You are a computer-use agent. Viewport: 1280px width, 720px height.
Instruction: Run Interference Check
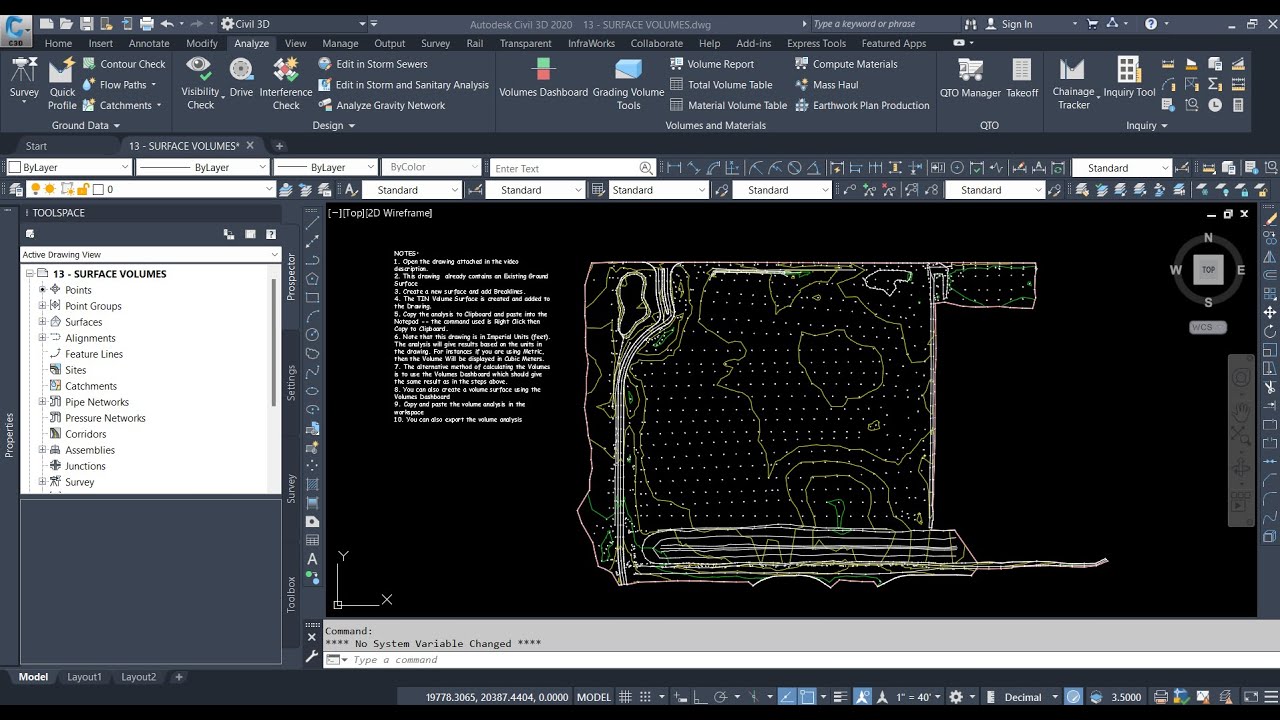pyautogui.click(x=286, y=83)
